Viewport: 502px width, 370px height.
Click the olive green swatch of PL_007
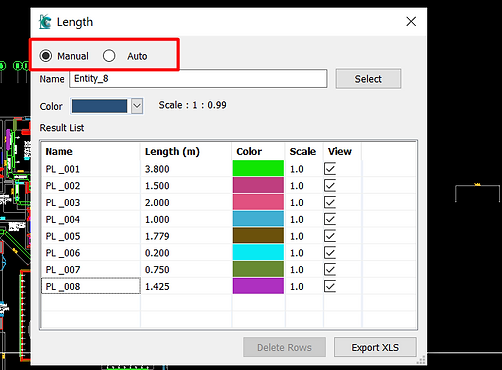[258, 269]
